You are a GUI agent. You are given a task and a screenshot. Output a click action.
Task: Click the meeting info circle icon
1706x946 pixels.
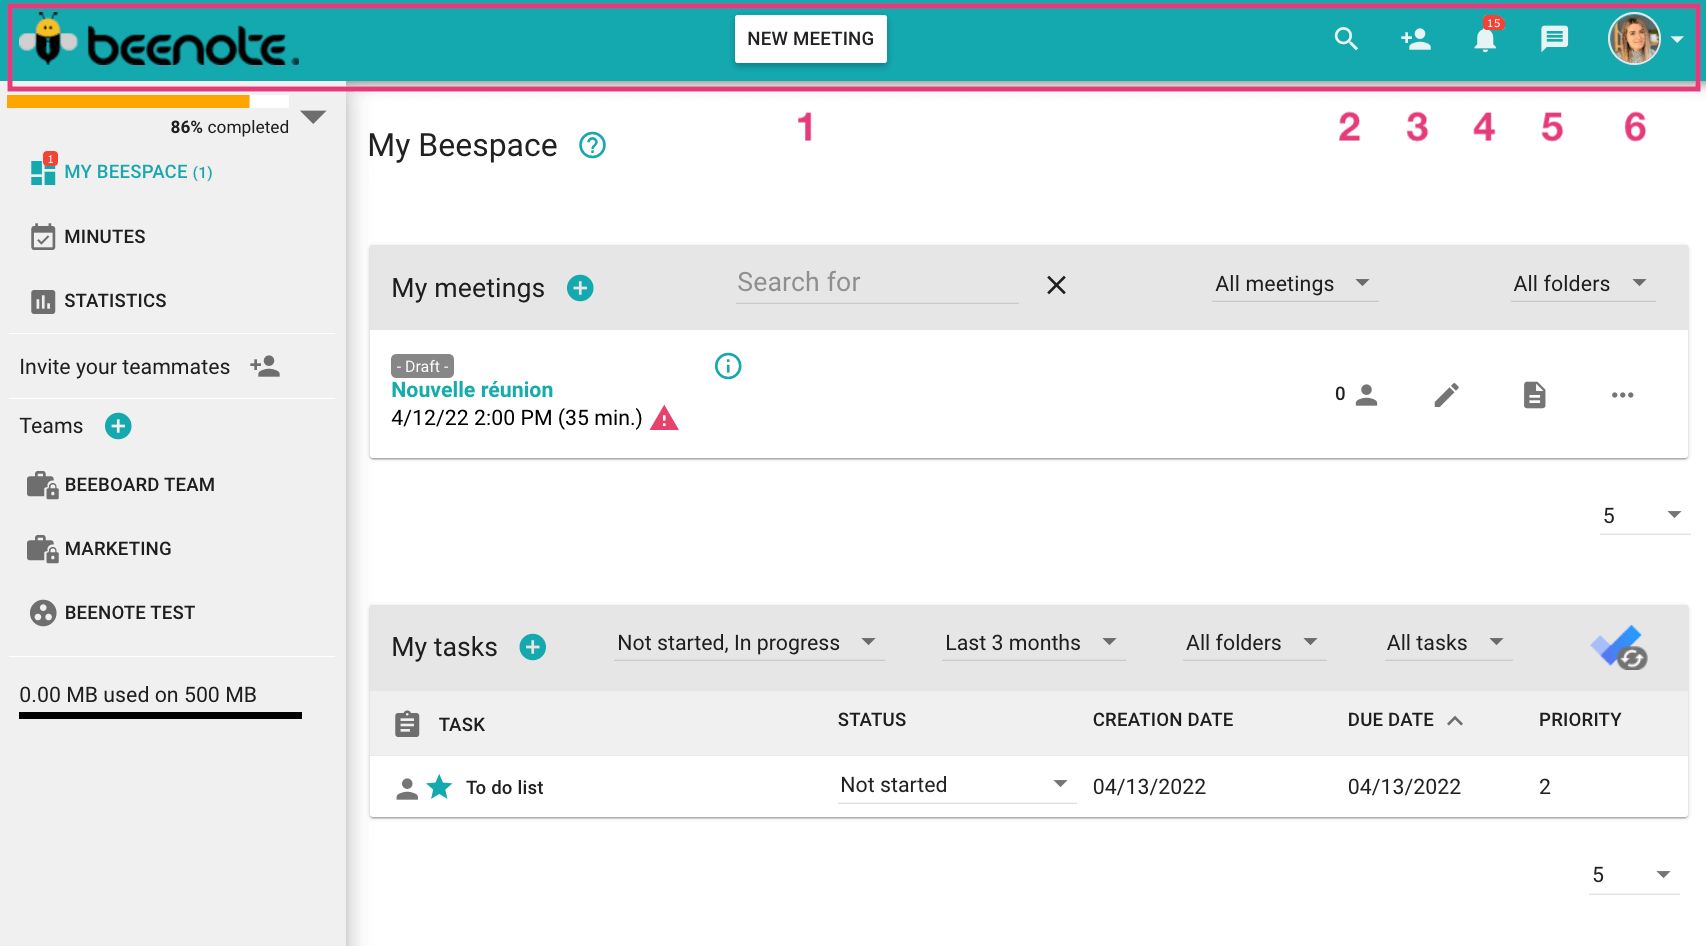[728, 366]
